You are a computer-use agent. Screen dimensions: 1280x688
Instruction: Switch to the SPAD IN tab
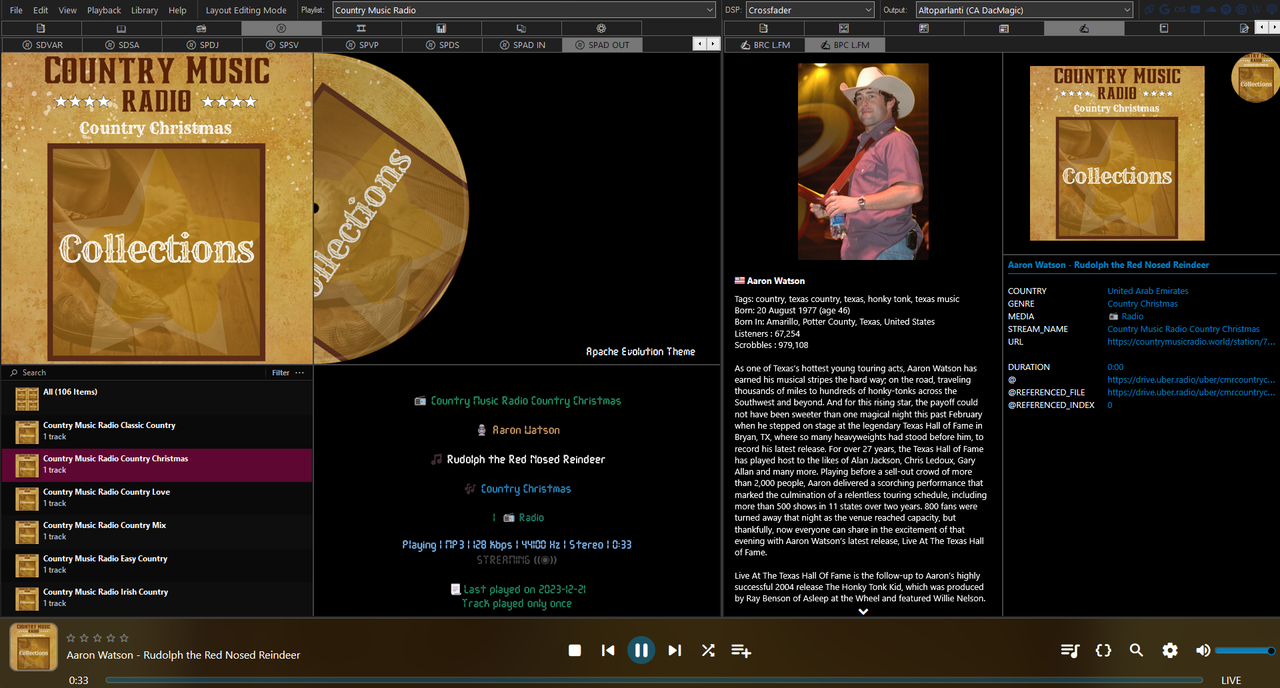(x=521, y=45)
